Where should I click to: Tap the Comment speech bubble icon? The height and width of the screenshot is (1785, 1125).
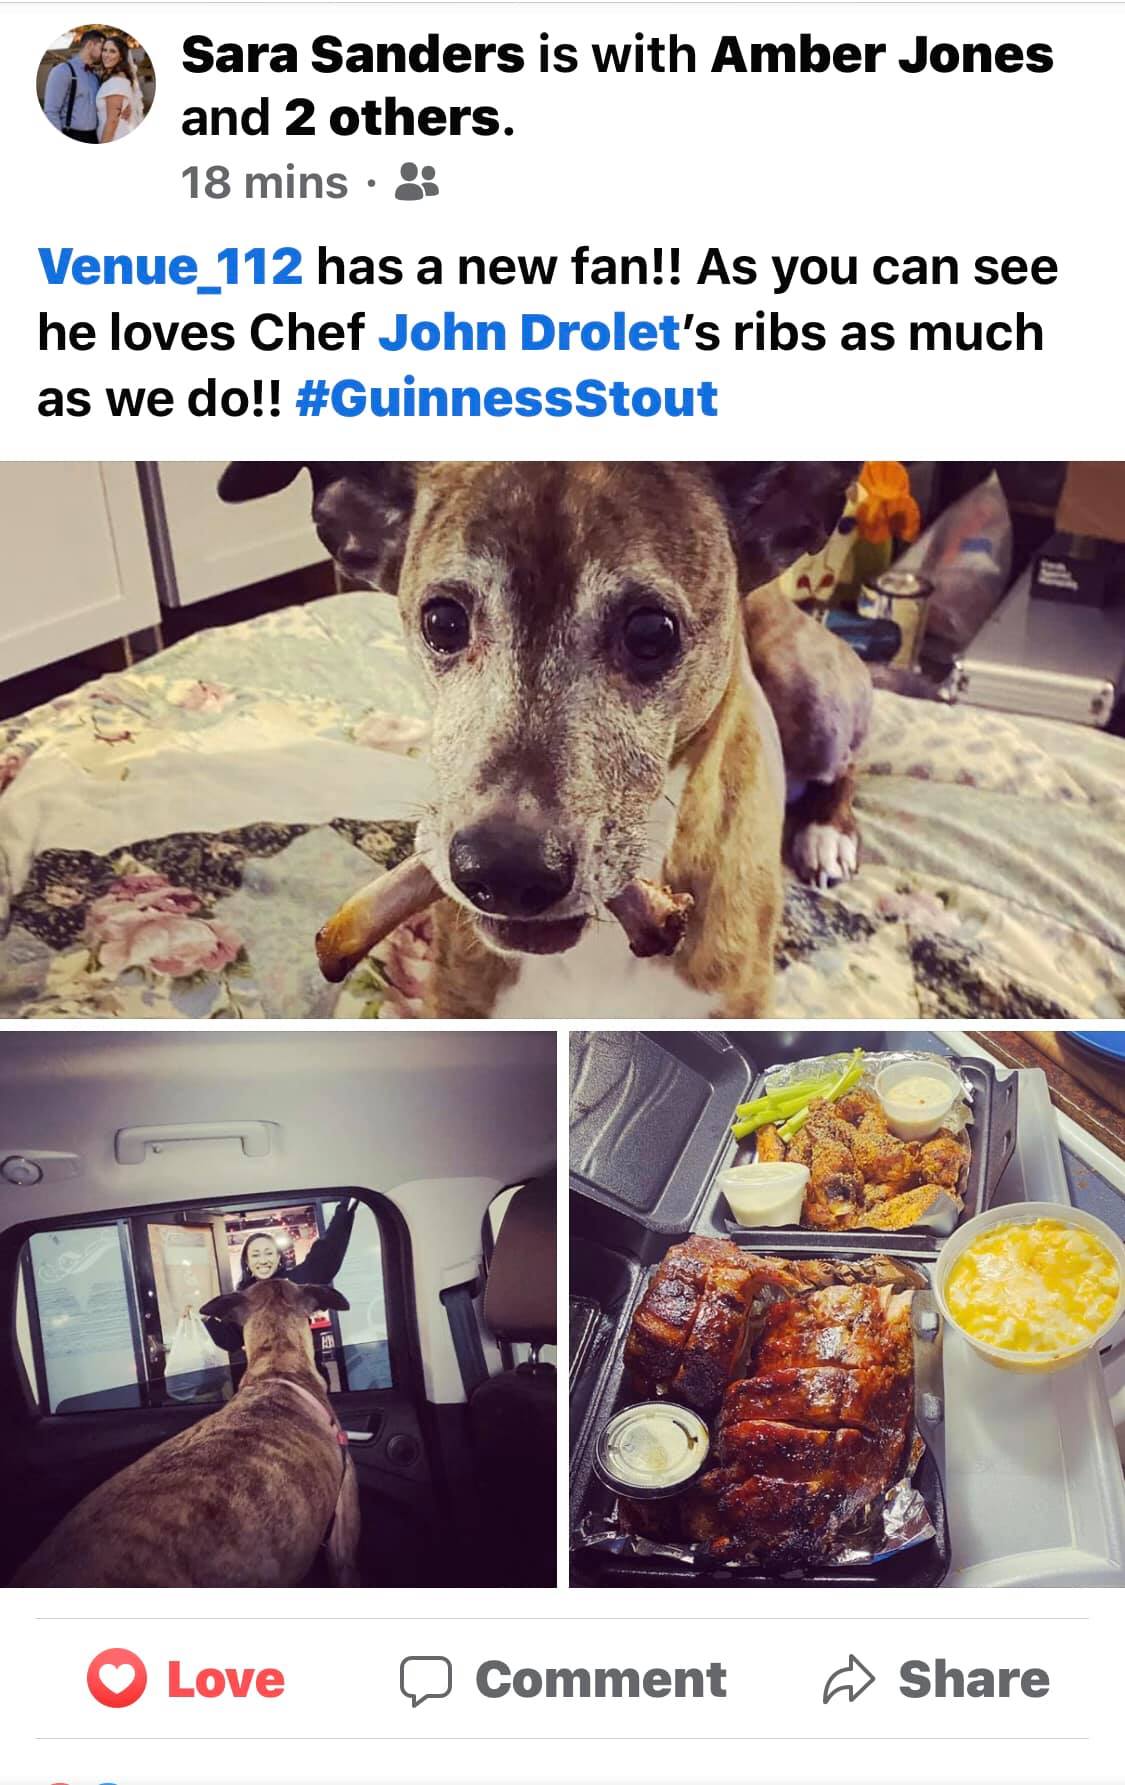(x=427, y=1679)
